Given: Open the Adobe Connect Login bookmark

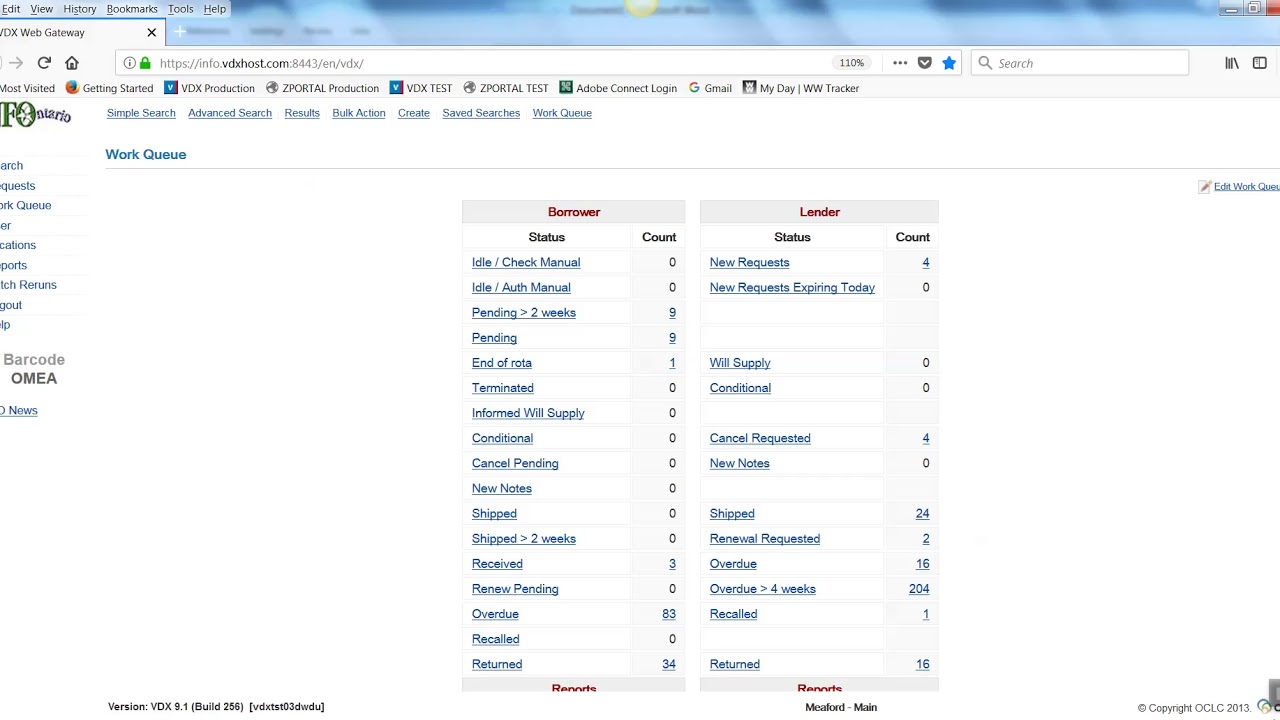Looking at the screenshot, I should coord(618,88).
